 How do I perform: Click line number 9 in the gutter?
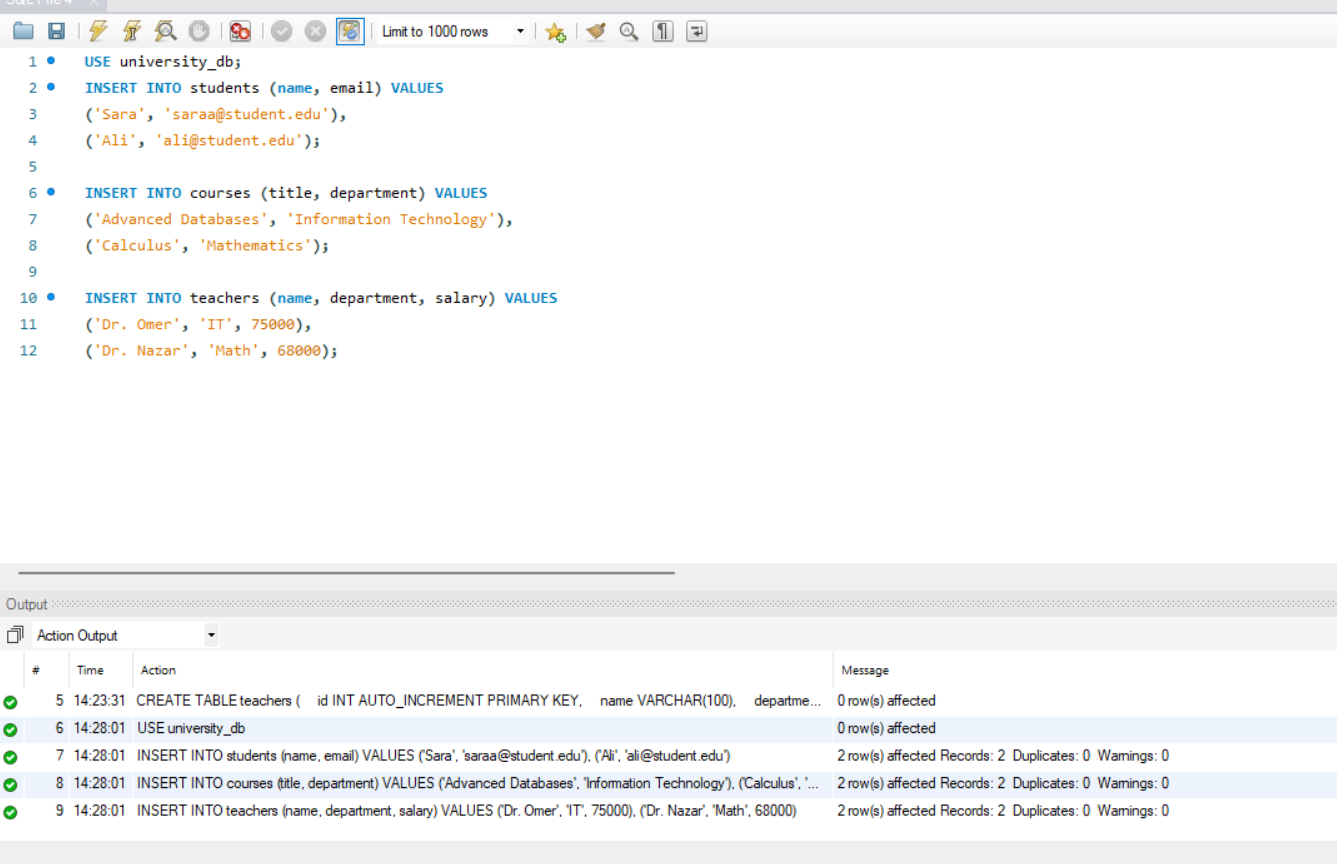pos(32,271)
